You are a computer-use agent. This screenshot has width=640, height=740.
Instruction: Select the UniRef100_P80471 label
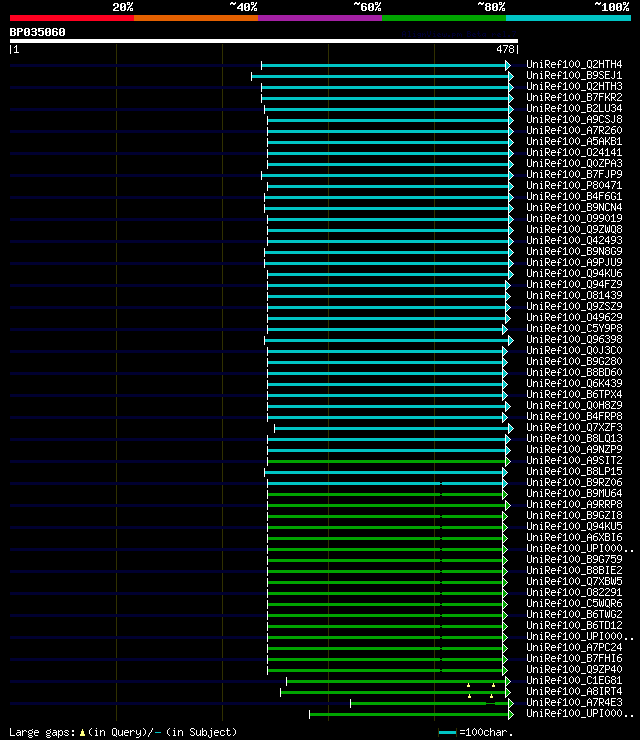click(x=574, y=185)
